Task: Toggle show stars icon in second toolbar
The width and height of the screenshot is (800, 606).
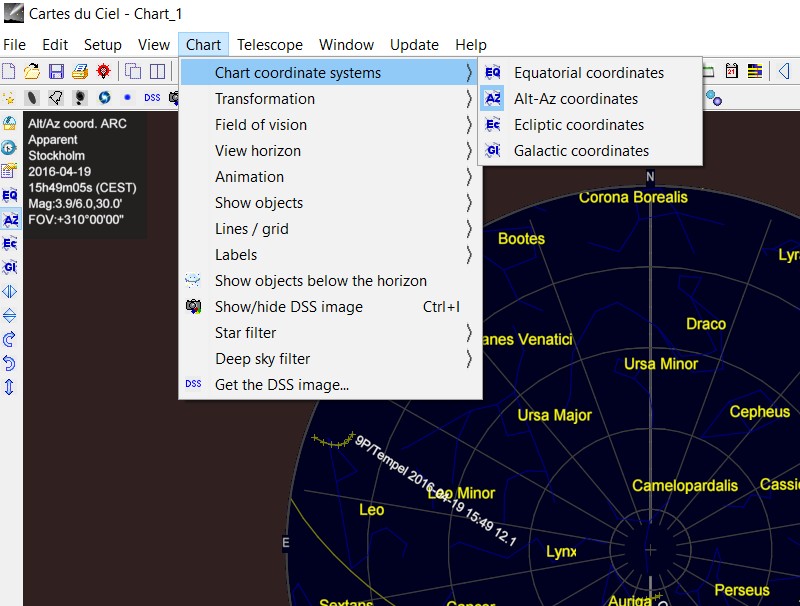Action: click(x=9, y=97)
